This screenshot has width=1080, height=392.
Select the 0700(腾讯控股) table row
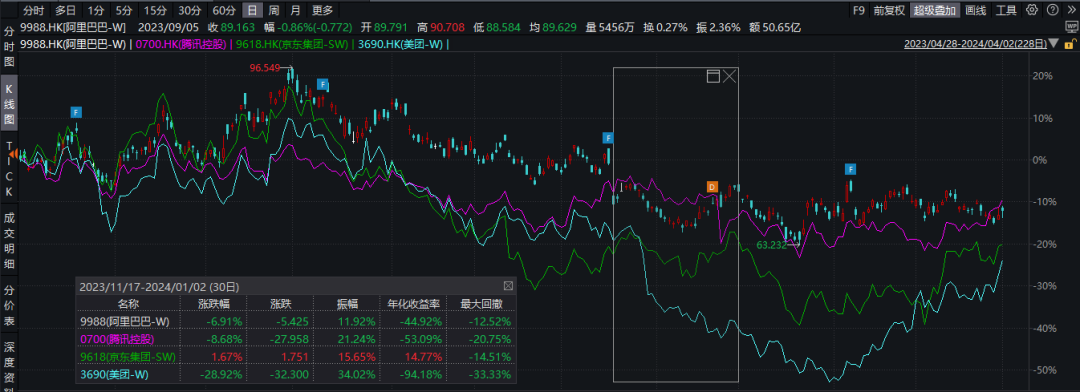click(295, 339)
